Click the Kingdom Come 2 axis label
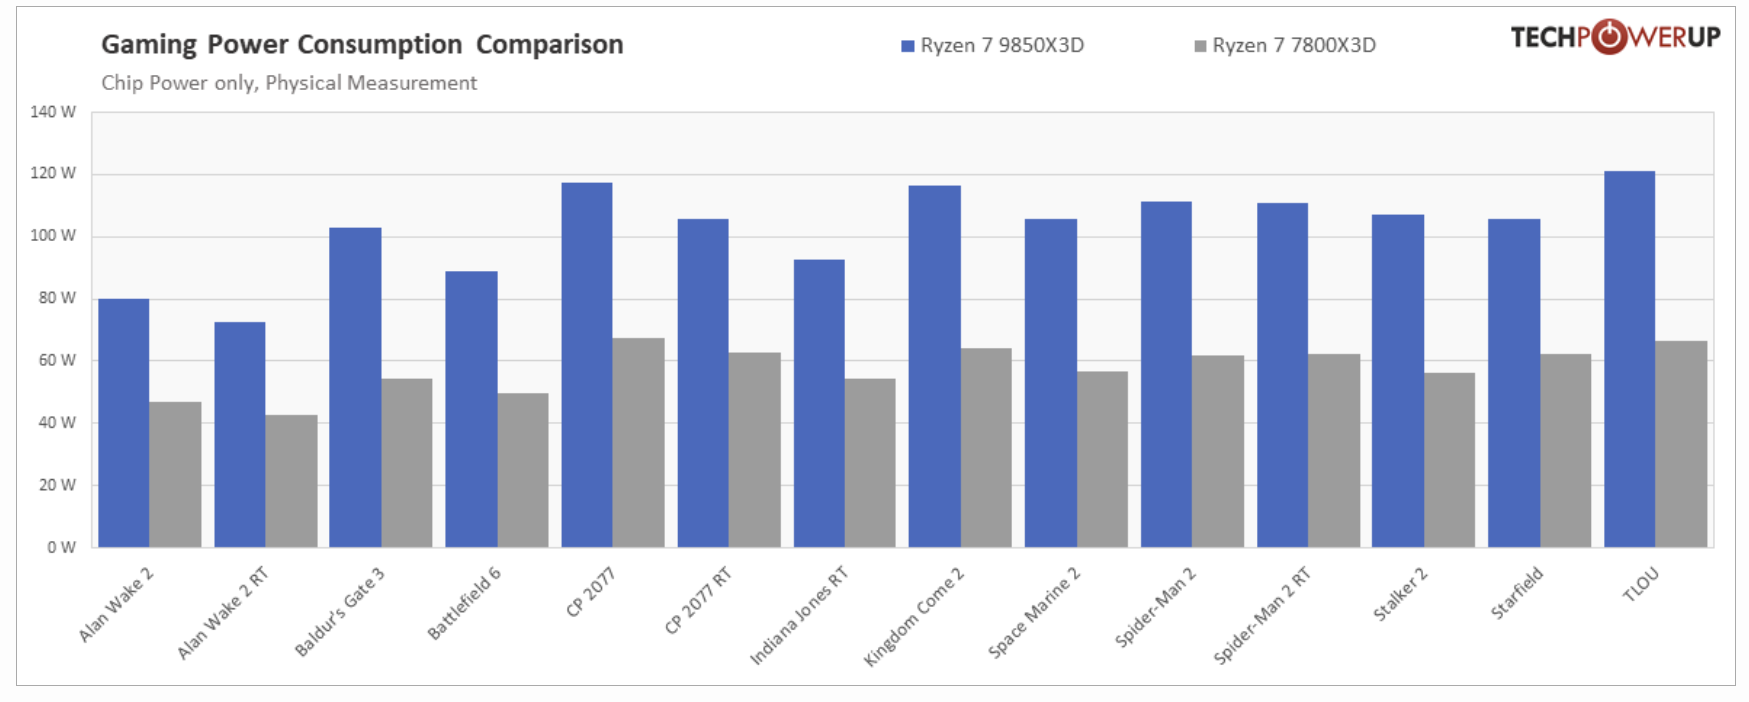Screen dimensions: 1749x702 click(x=914, y=616)
